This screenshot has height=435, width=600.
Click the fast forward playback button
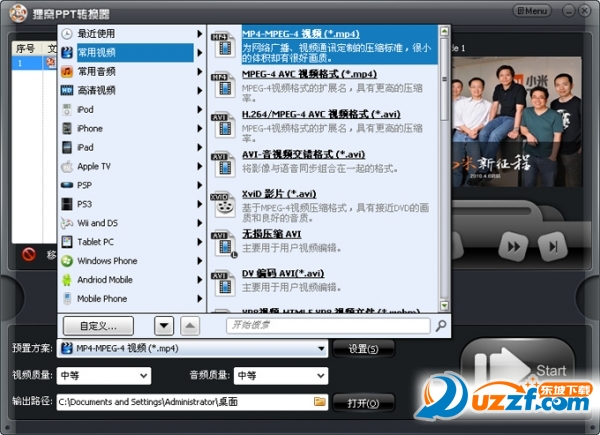pos(514,247)
